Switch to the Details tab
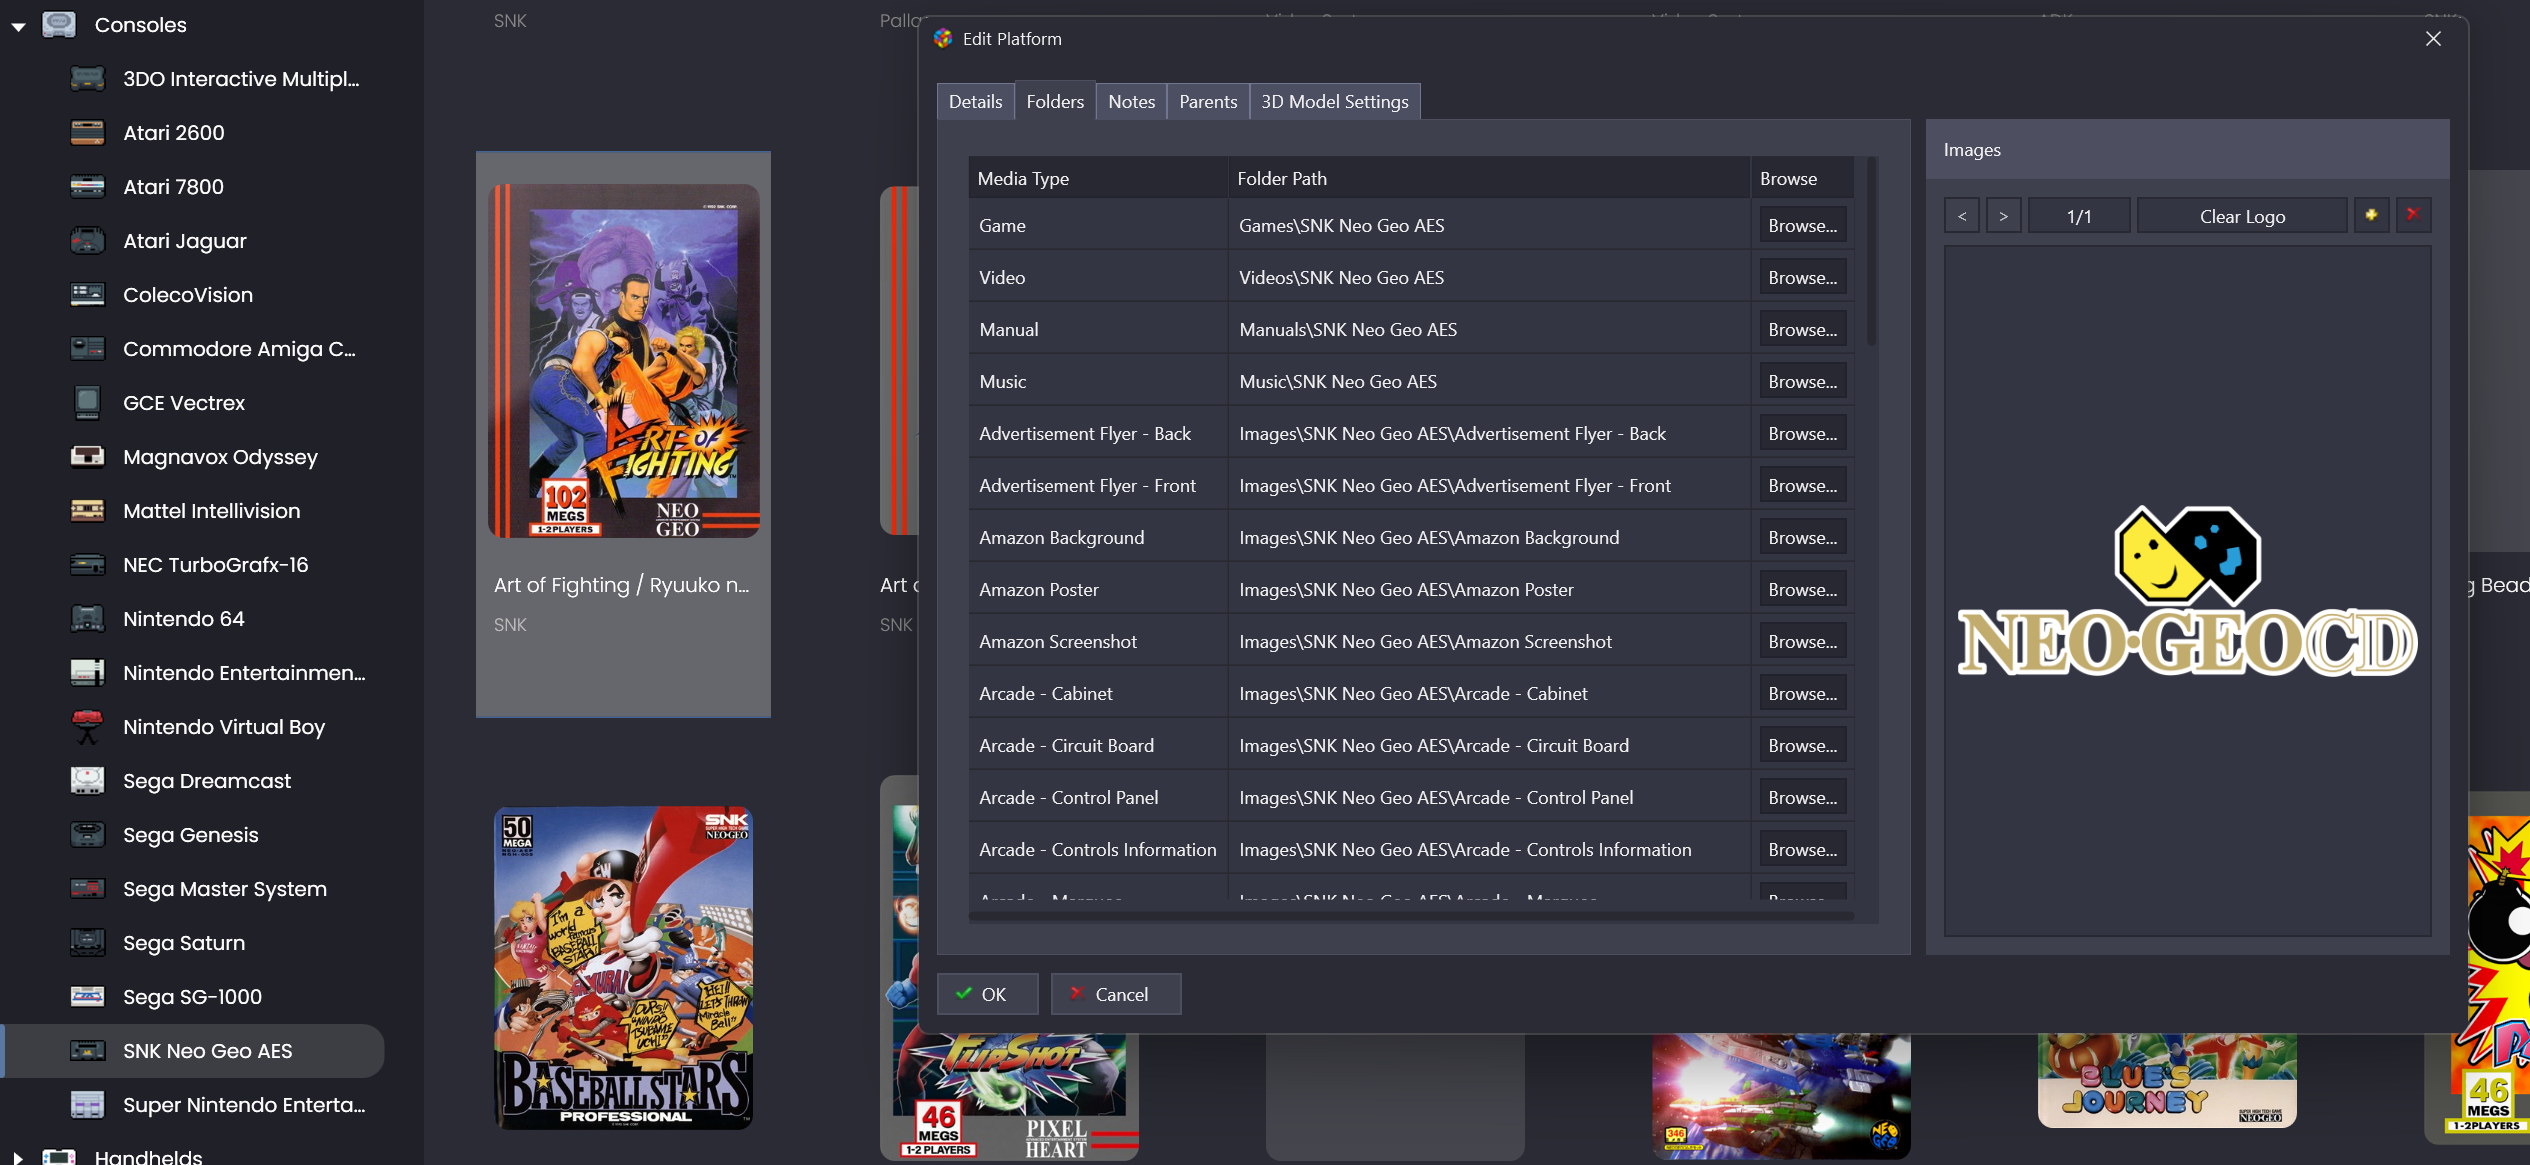The width and height of the screenshot is (2530, 1165). (x=975, y=101)
